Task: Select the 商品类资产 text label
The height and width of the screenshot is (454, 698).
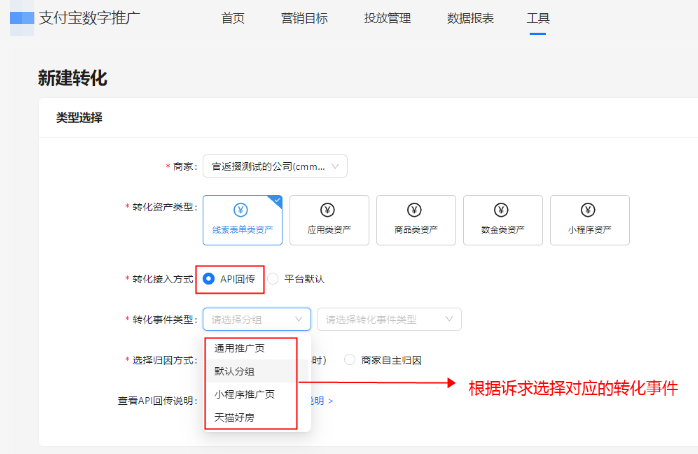Action: [416, 230]
